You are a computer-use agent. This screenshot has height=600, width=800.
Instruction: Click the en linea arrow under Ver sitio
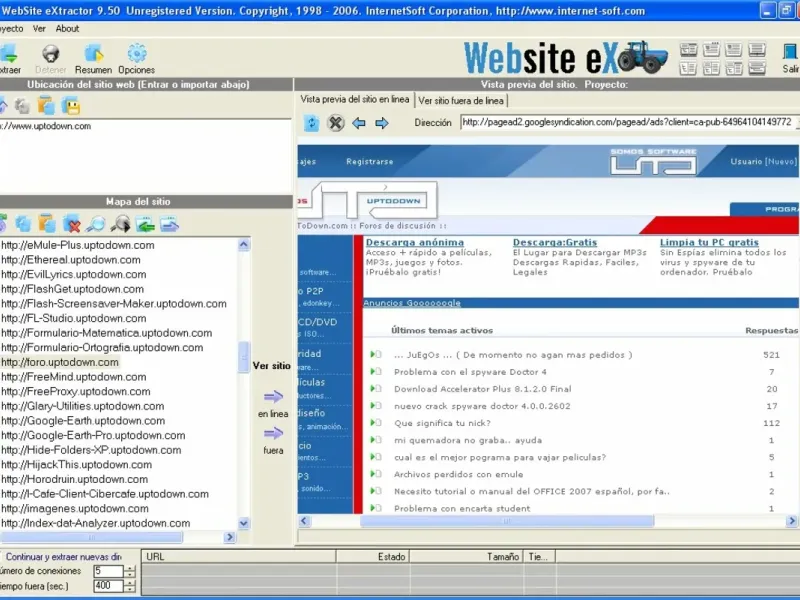[273, 396]
